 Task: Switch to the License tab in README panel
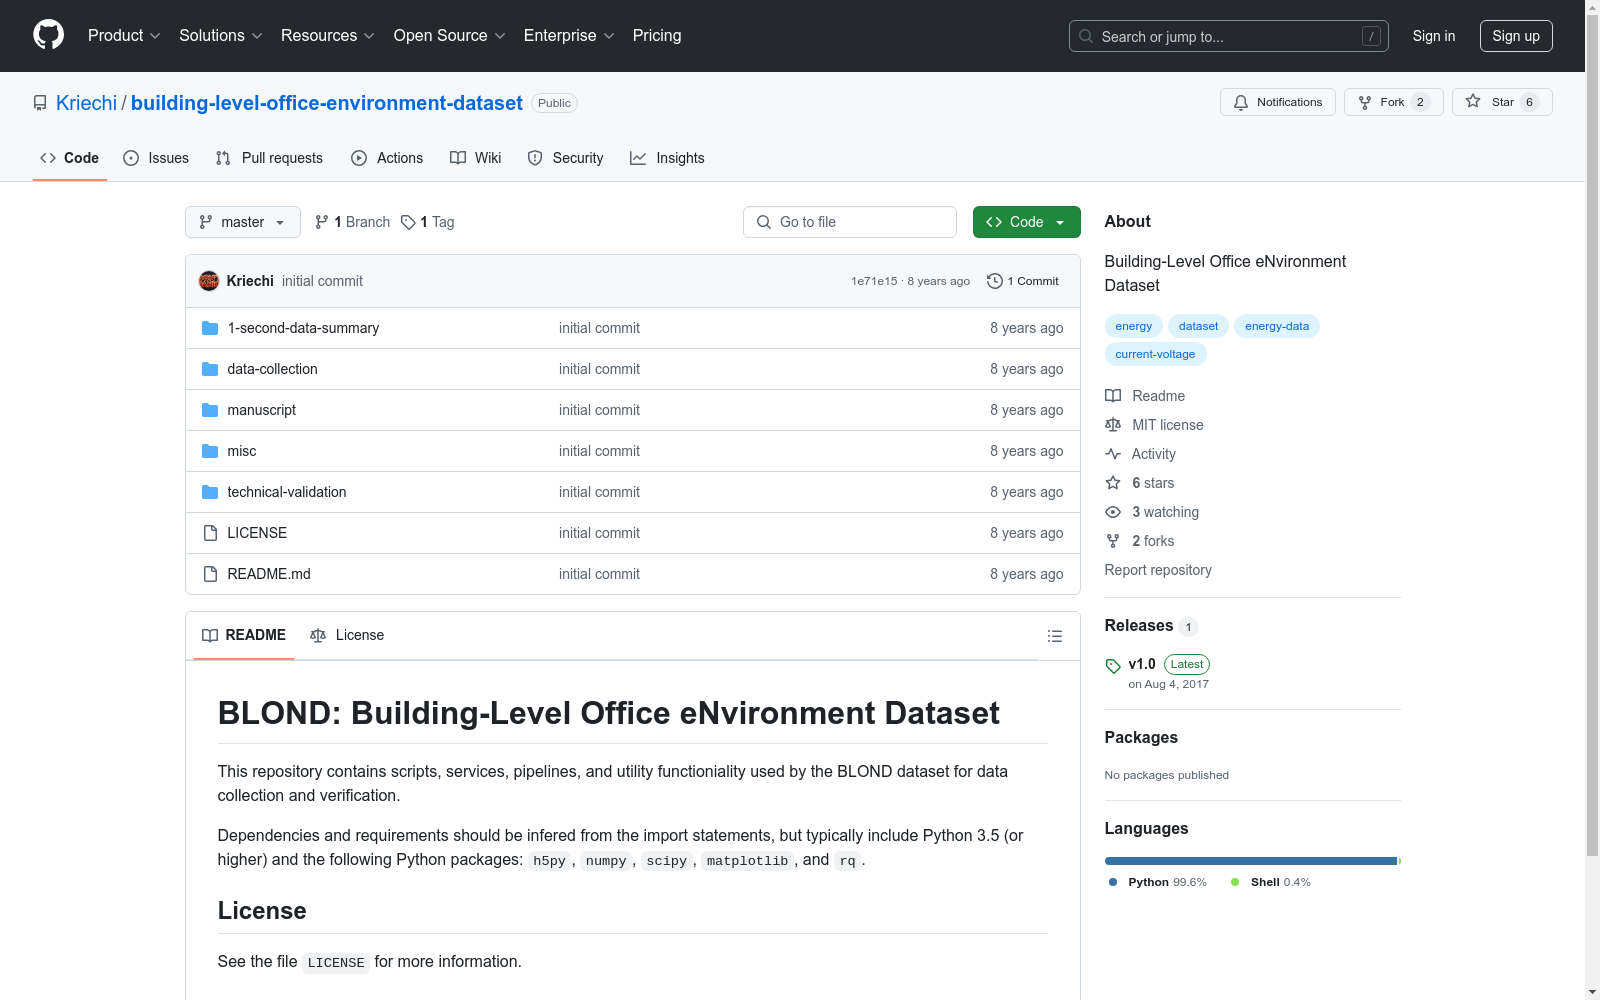[x=347, y=635]
